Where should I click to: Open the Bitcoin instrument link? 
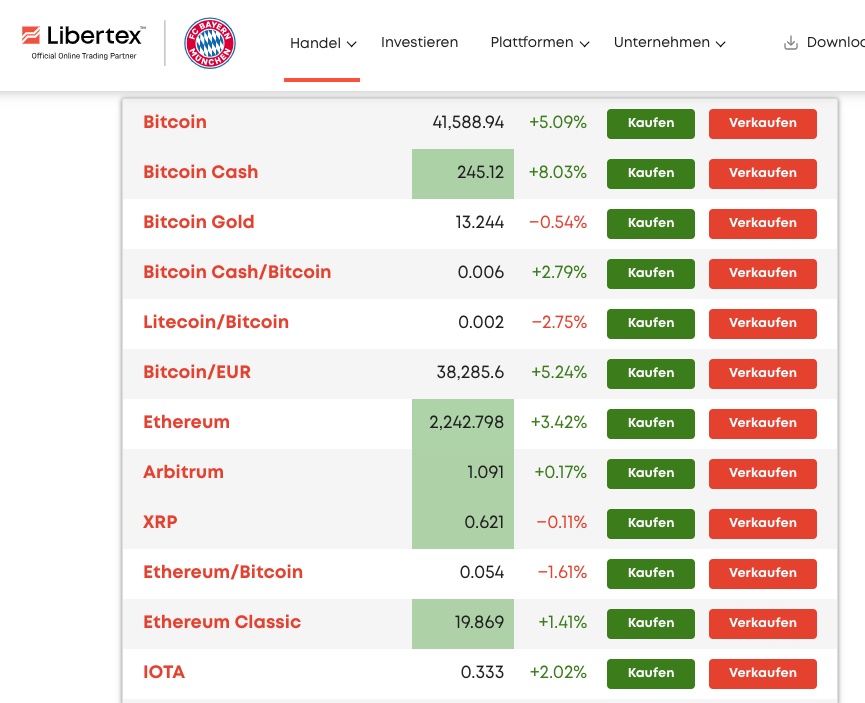pos(174,122)
